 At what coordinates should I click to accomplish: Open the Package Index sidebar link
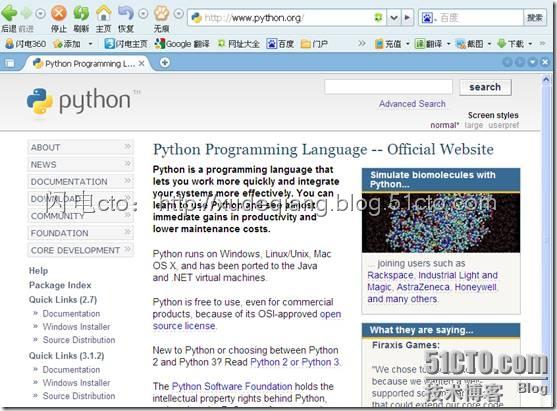(x=60, y=285)
